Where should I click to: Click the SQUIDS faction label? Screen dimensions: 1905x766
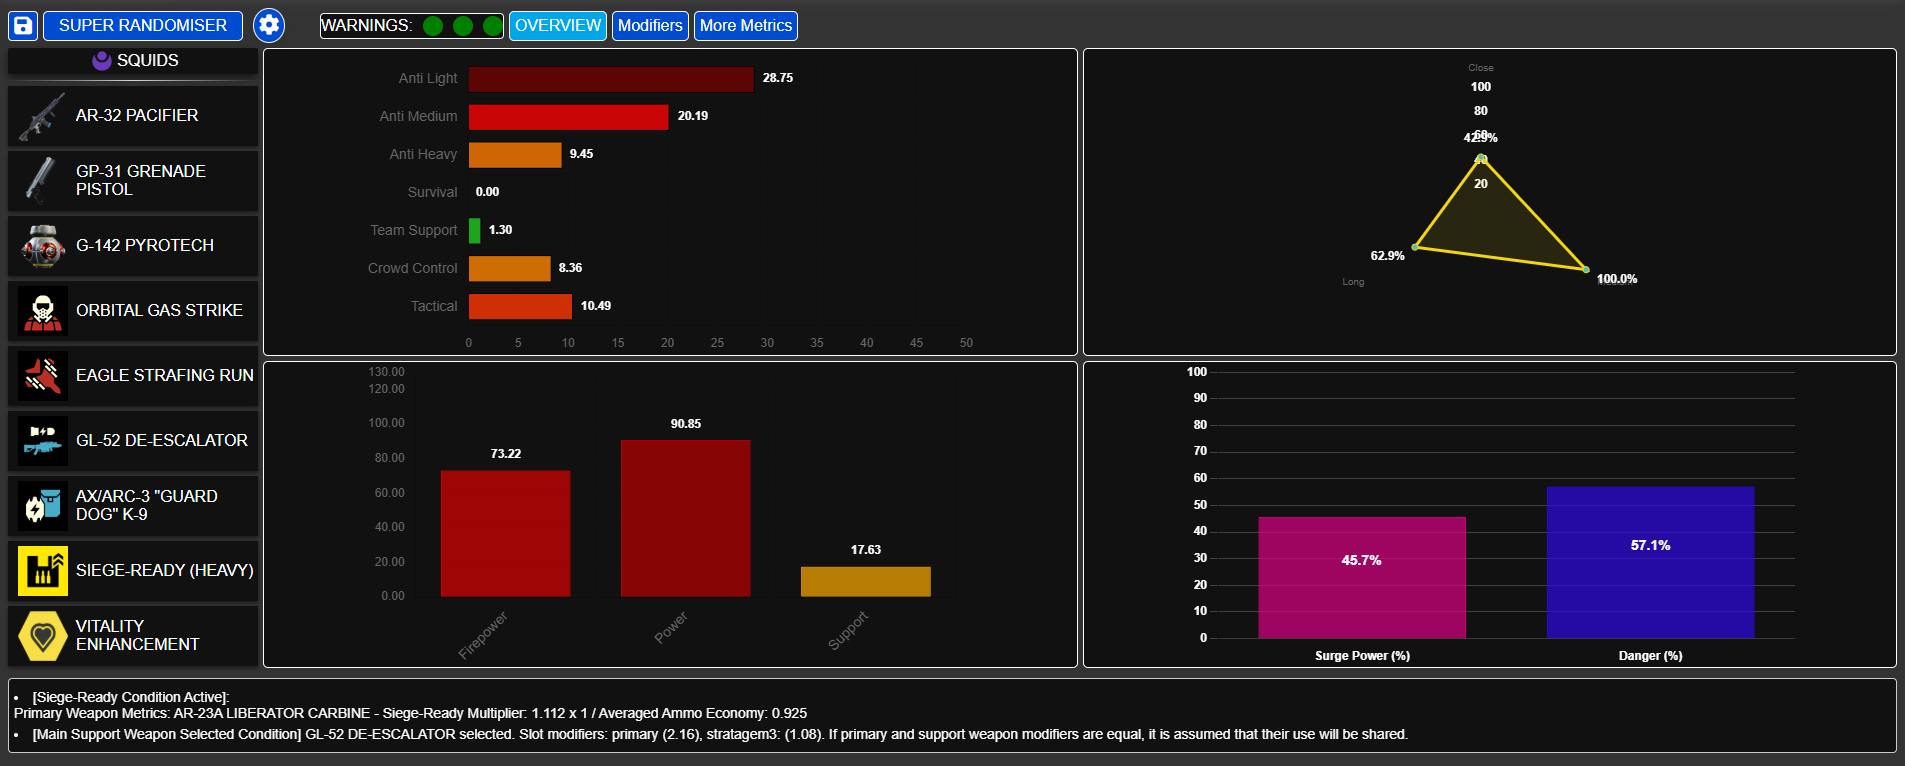[148, 60]
